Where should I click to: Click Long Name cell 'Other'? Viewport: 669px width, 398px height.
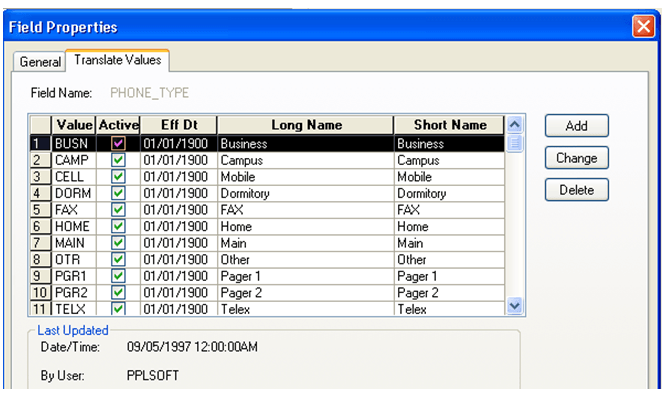tap(305, 259)
